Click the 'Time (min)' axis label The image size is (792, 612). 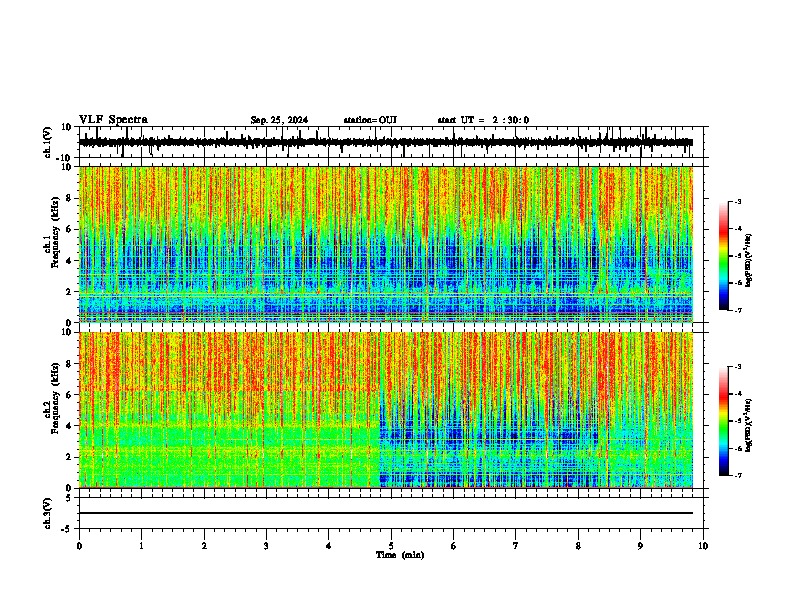tap(400, 555)
